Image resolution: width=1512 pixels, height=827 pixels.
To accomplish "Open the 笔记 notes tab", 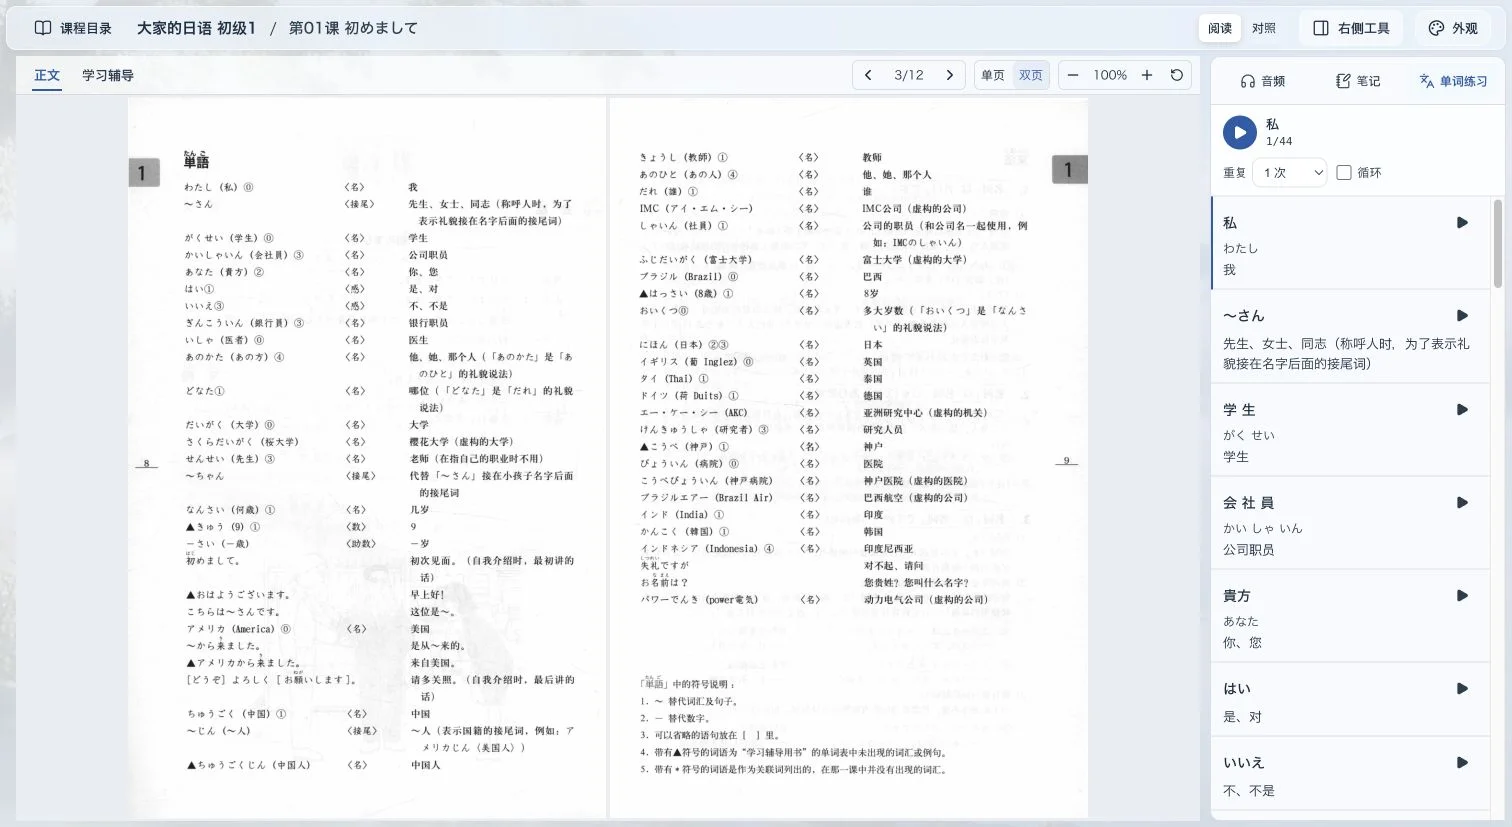I will (x=1358, y=81).
